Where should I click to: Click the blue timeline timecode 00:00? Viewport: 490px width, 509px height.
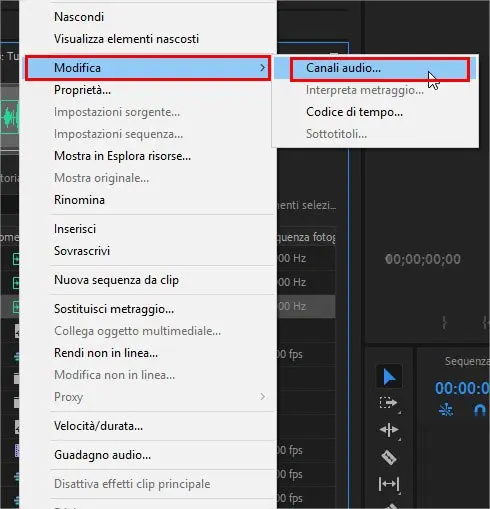(x=462, y=388)
